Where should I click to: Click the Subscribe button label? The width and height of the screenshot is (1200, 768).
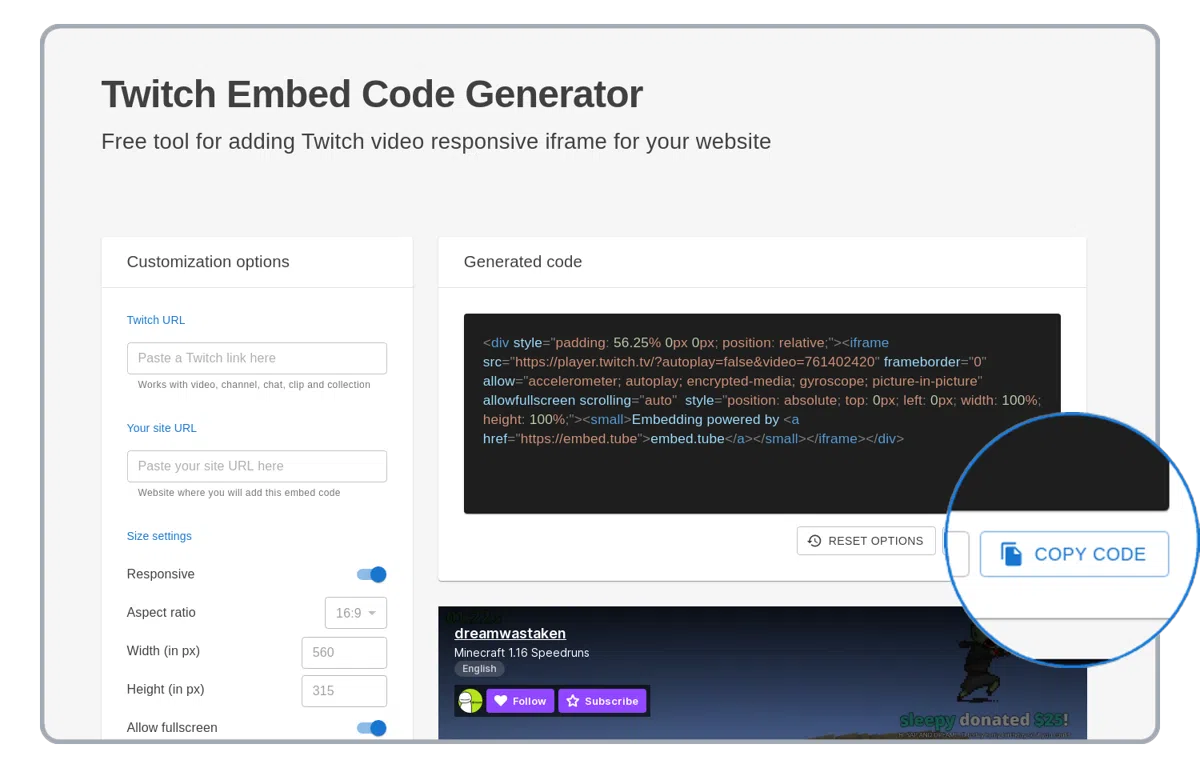(x=611, y=701)
